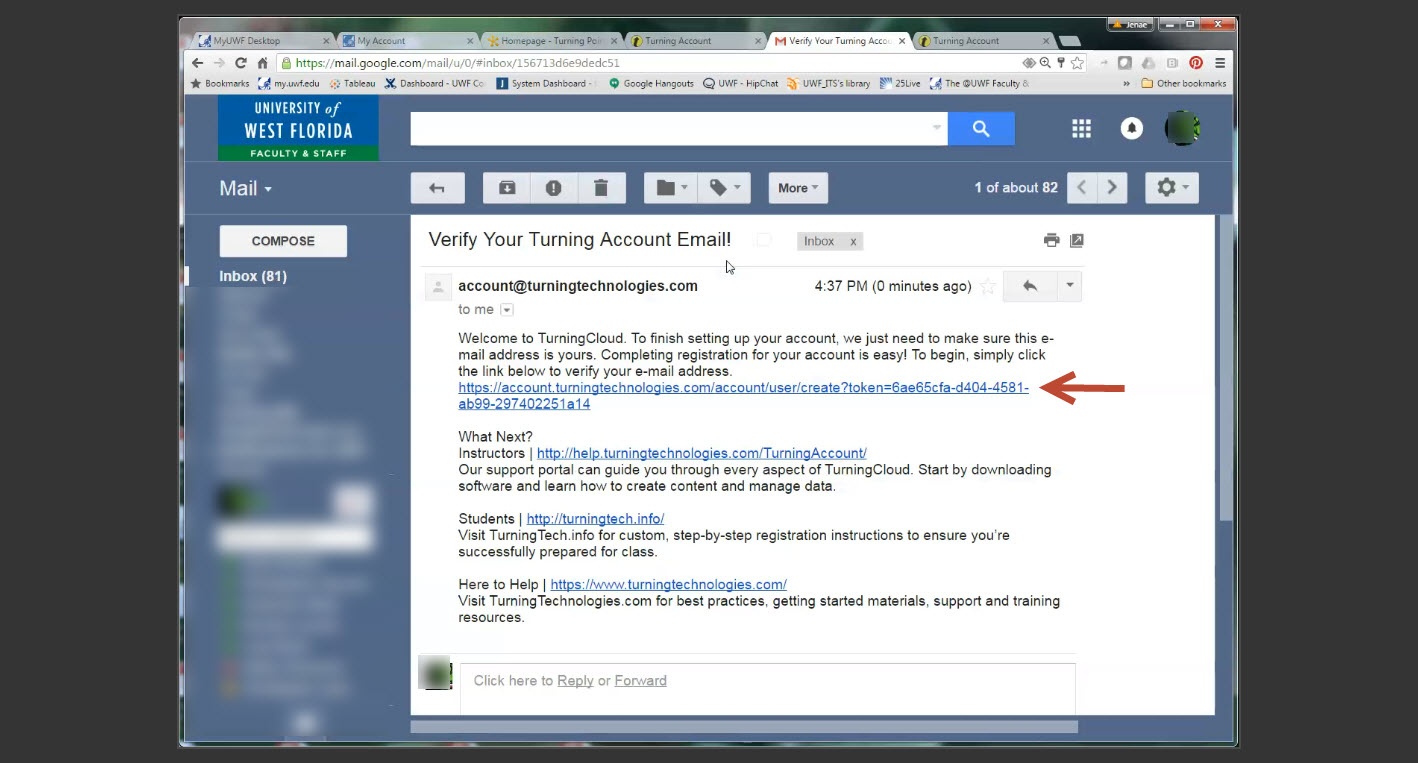Click the browser Reload button
This screenshot has height=763, width=1418.
241,62
